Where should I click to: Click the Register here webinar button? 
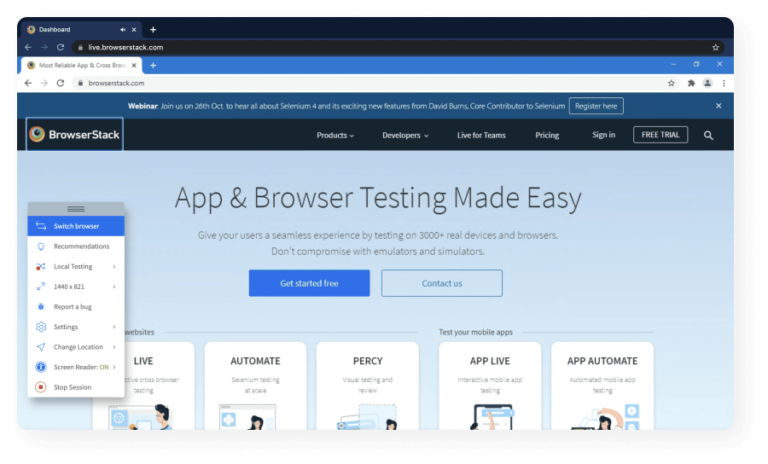596,105
